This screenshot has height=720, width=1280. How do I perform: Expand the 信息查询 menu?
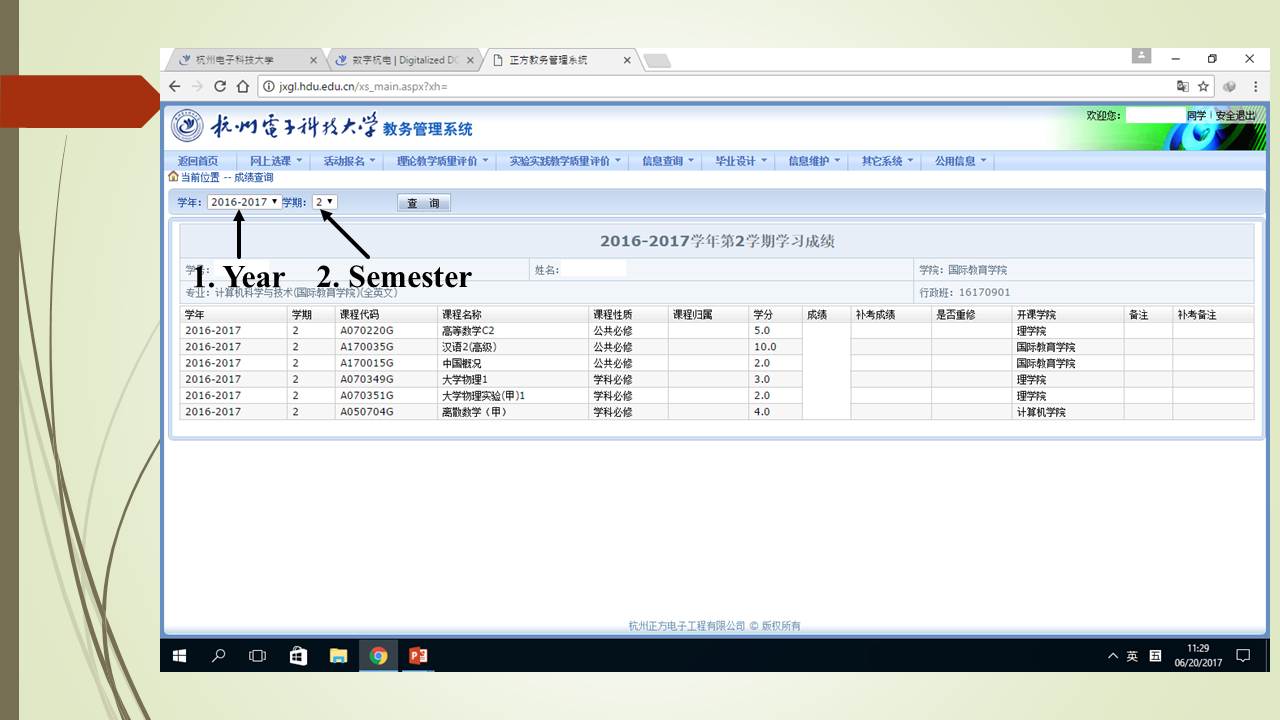pos(667,161)
